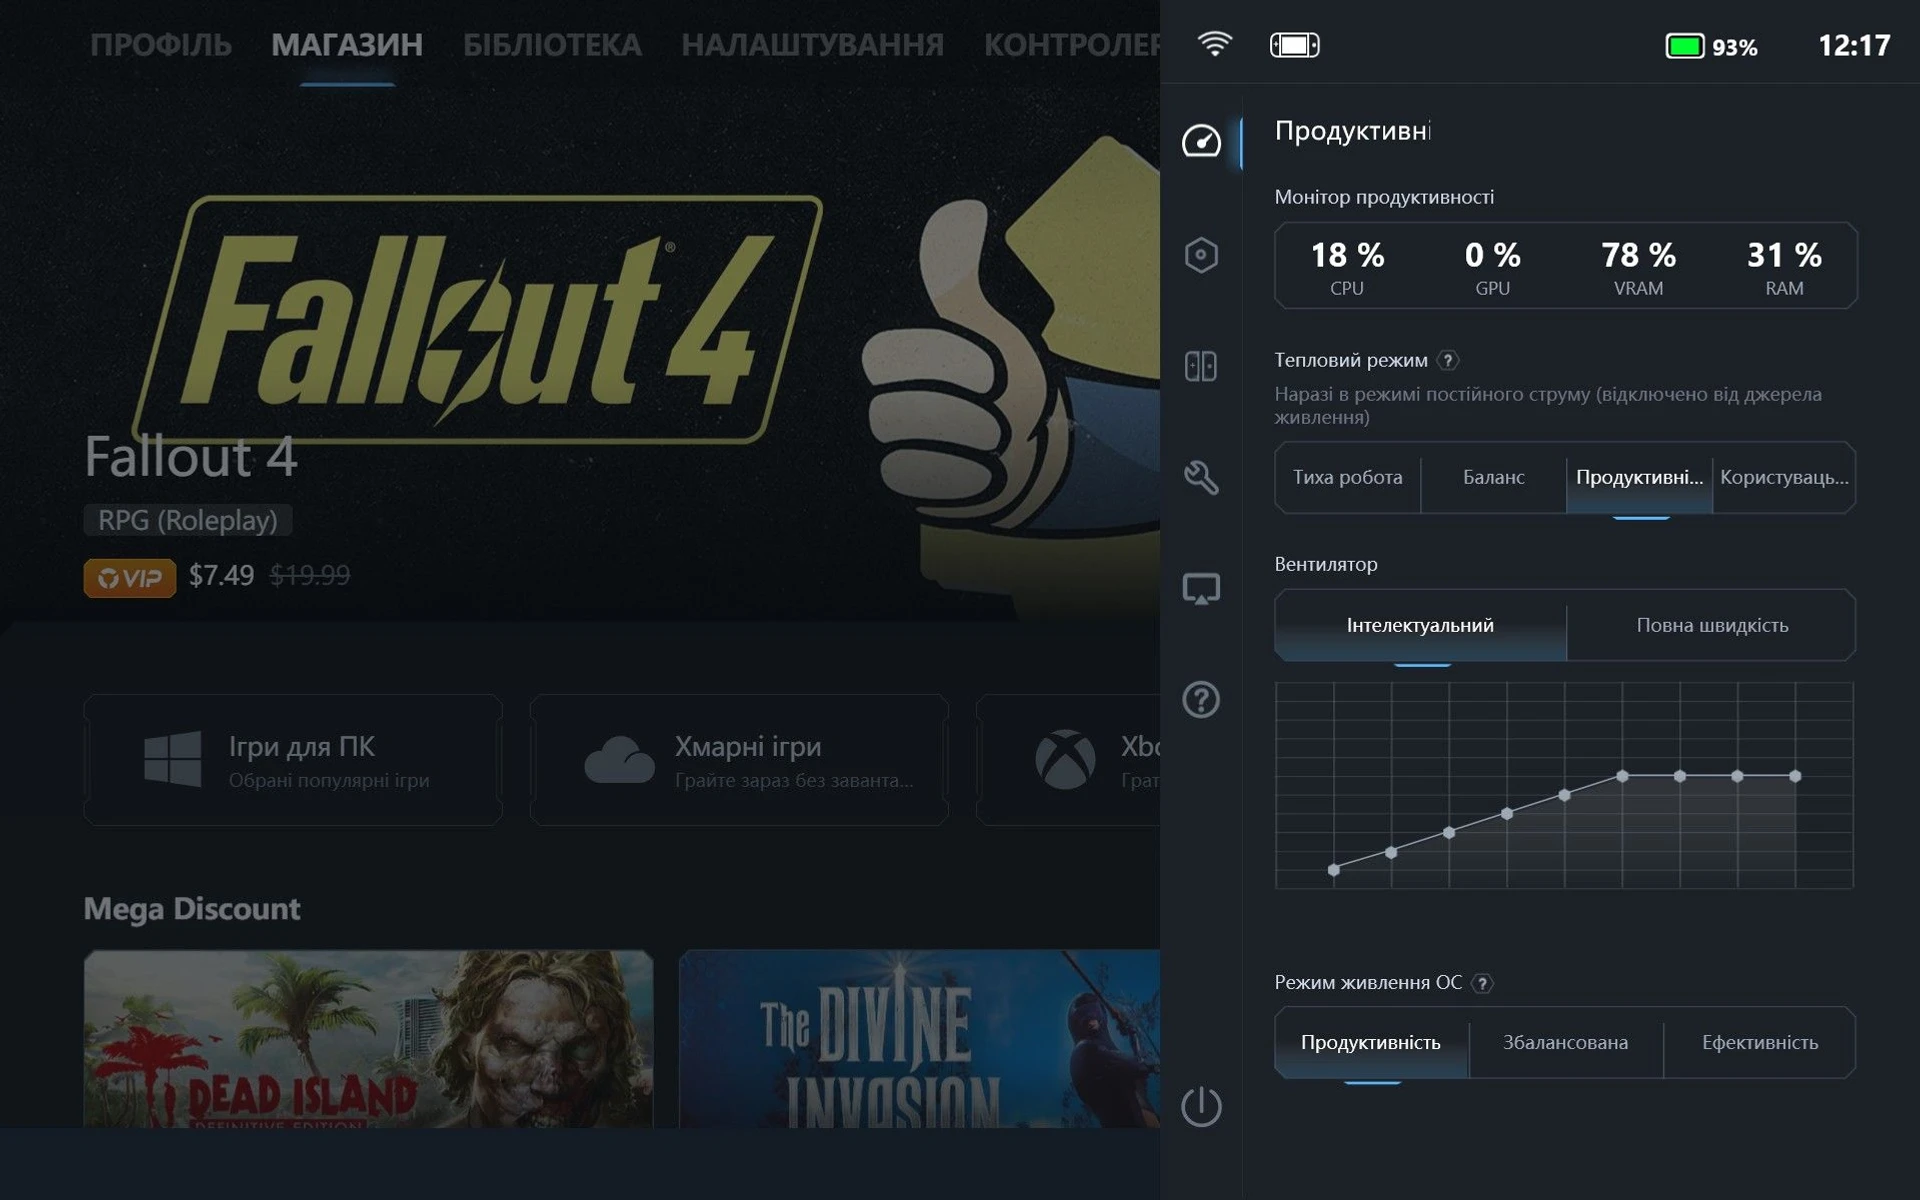The width and height of the screenshot is (1920, 1200).
Task: Click the power button icon
Action: 1201,1106
